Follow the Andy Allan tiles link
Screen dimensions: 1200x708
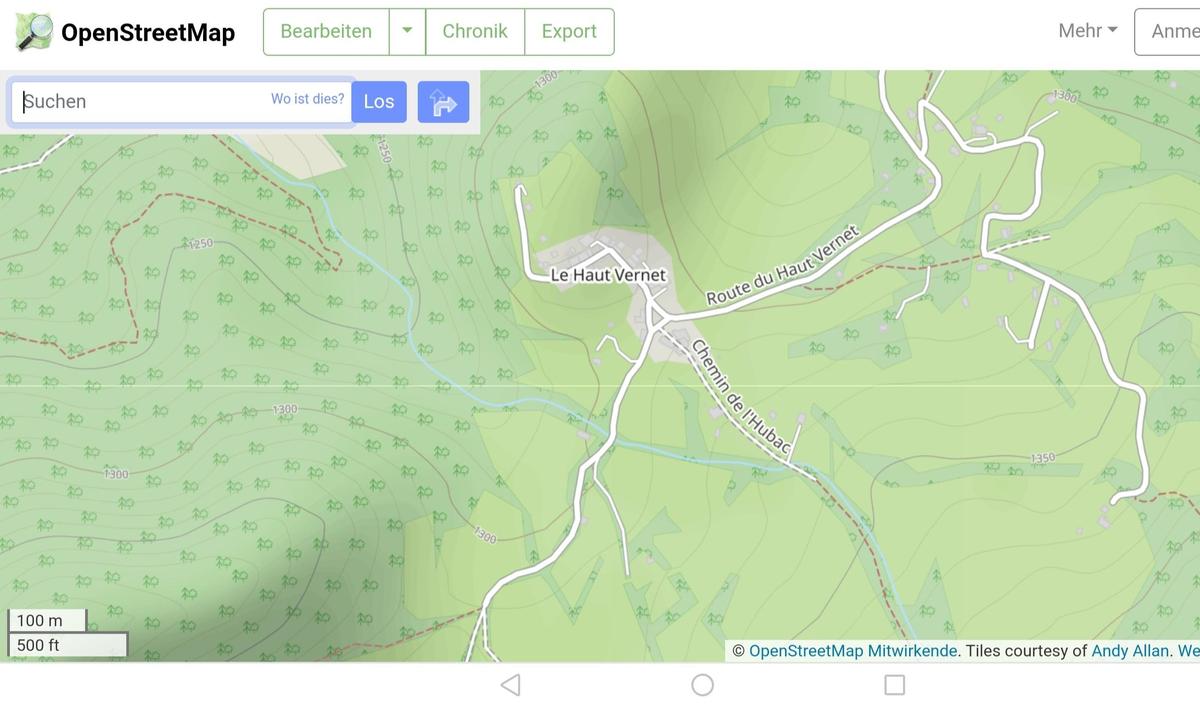point(1129,651)
